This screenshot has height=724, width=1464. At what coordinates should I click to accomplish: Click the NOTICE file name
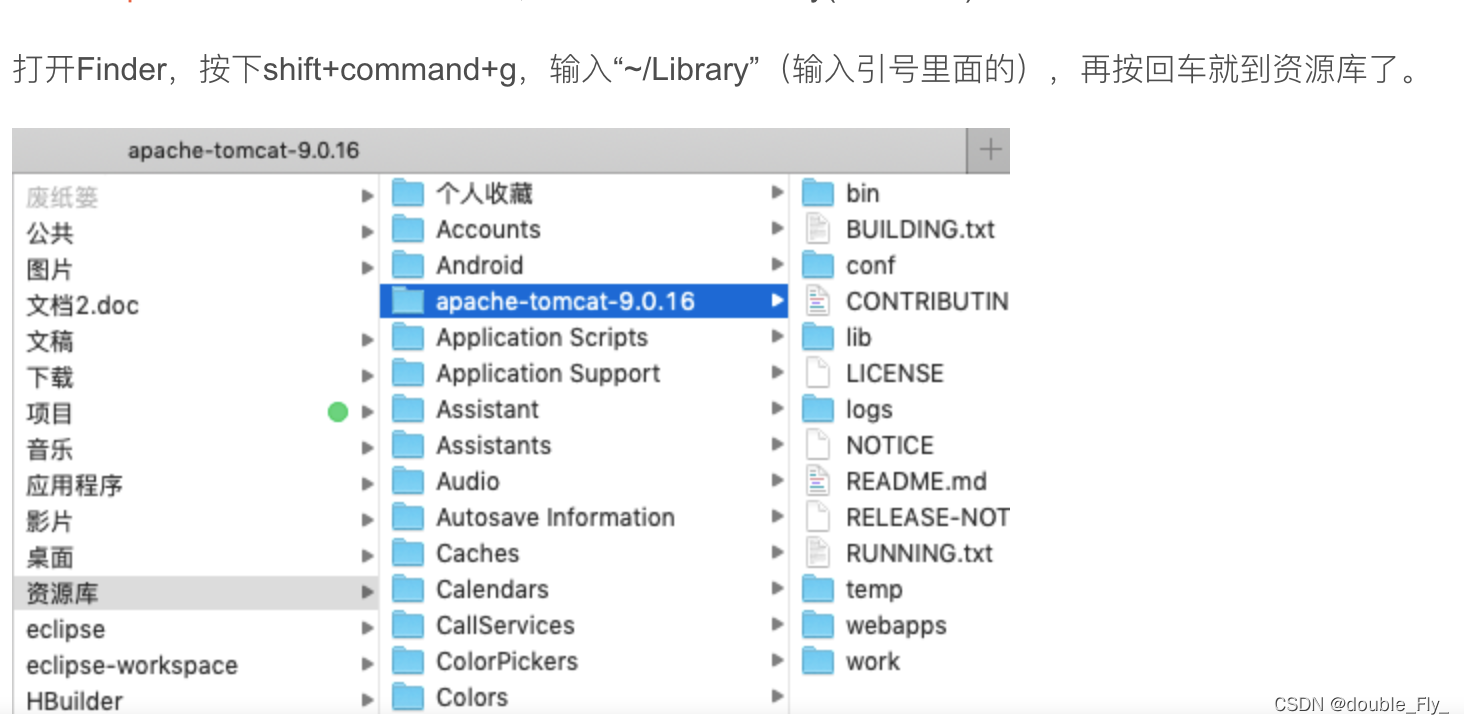[890, 445]
